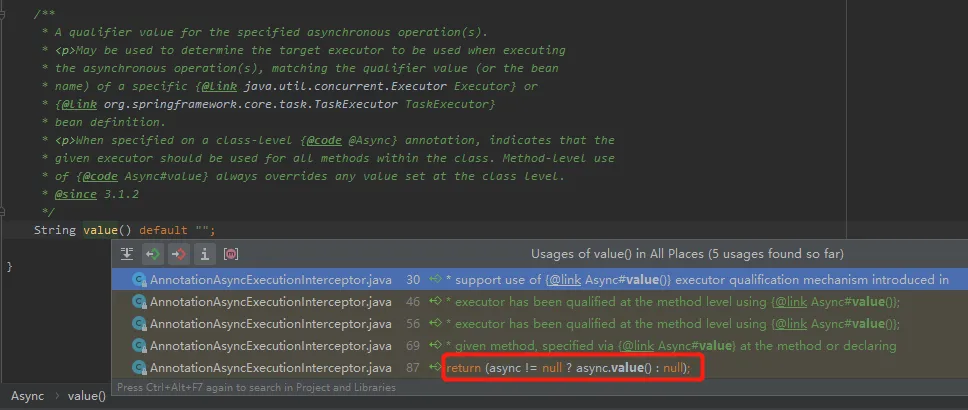Toggle the green read-access filter
Image resolution: width=968 pixels, height=410 pixels.
(x=153, y=254)
